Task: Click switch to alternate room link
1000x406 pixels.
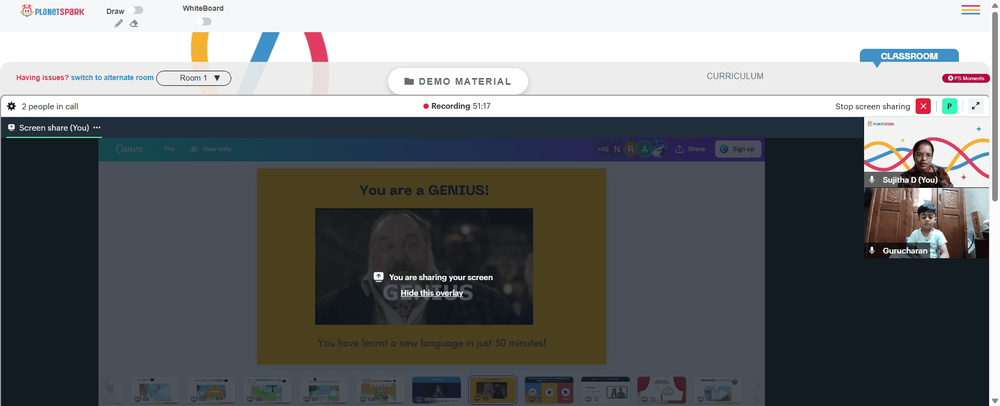Action: [112, 78]
